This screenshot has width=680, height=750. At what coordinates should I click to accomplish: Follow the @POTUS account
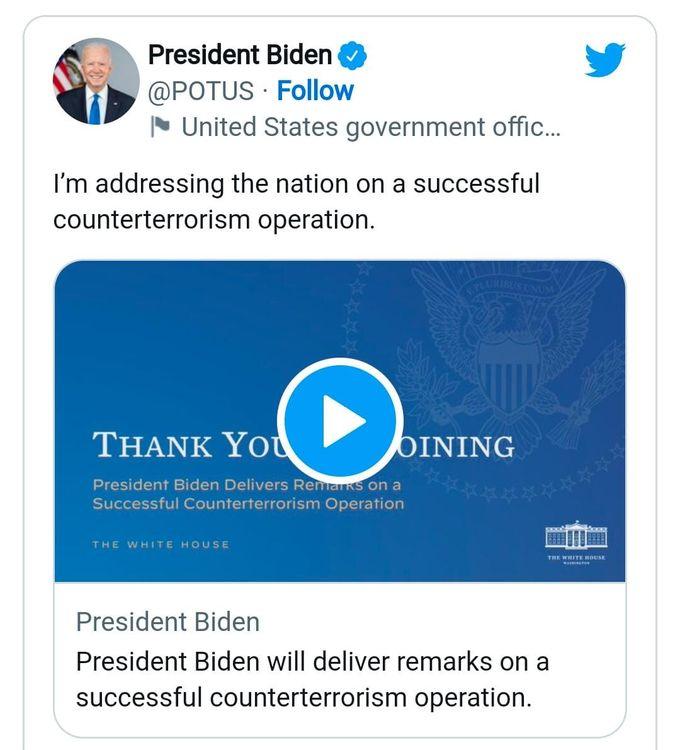315,91
